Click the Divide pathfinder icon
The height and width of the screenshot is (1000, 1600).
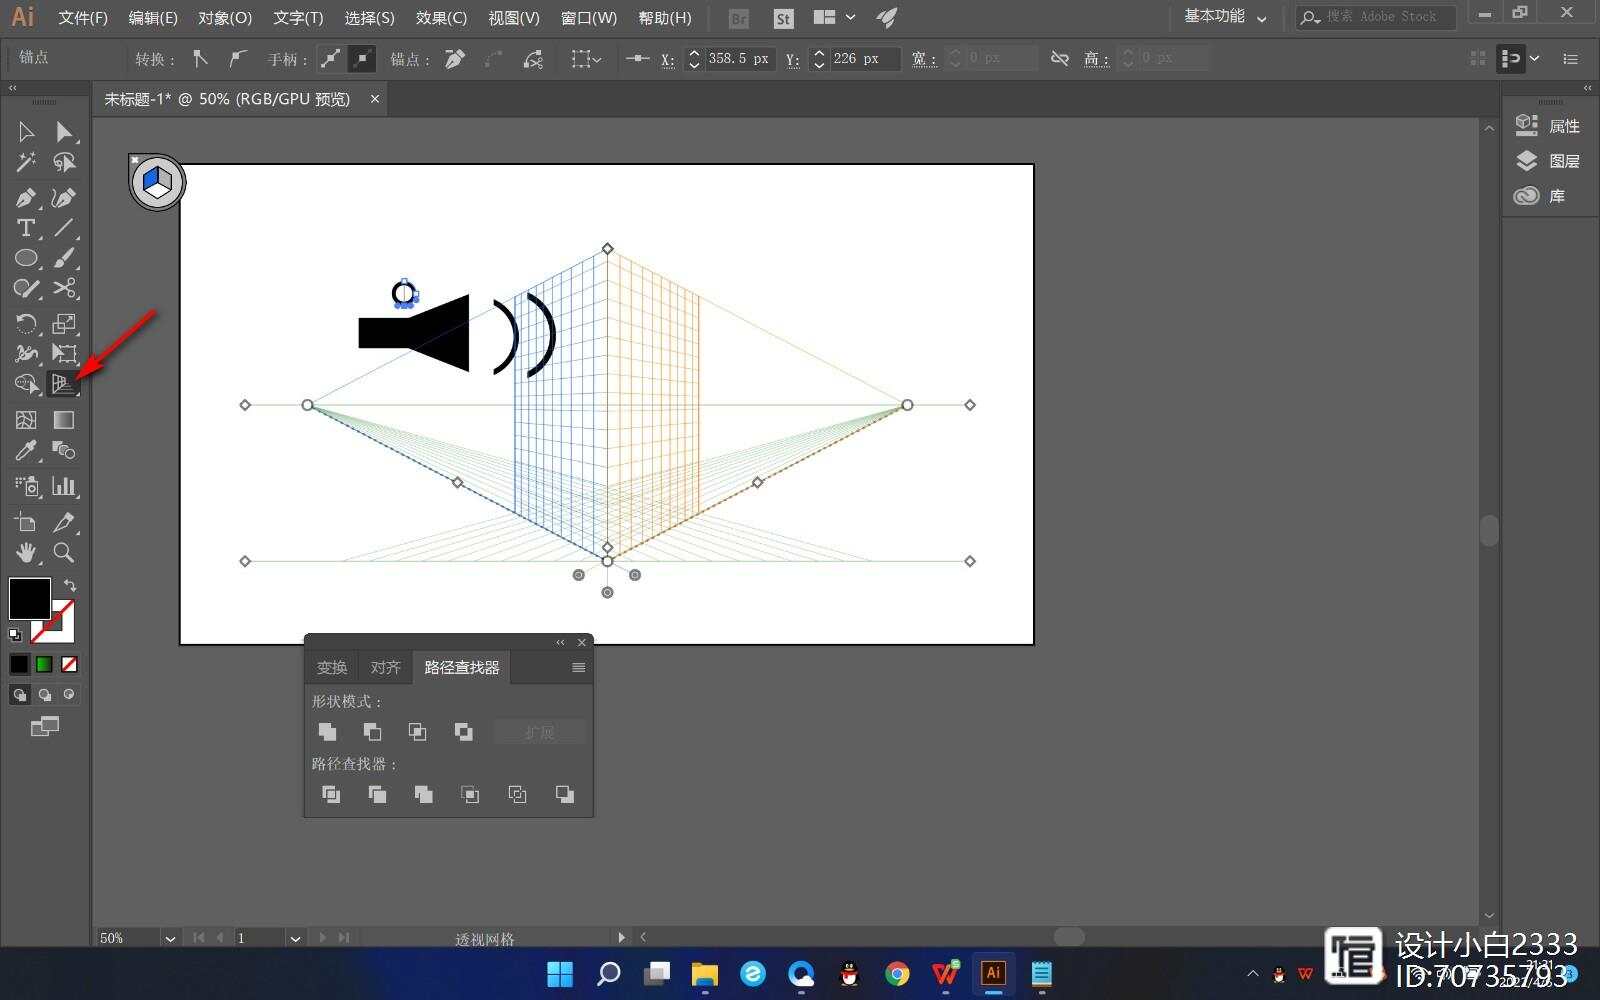click(331, 794)
